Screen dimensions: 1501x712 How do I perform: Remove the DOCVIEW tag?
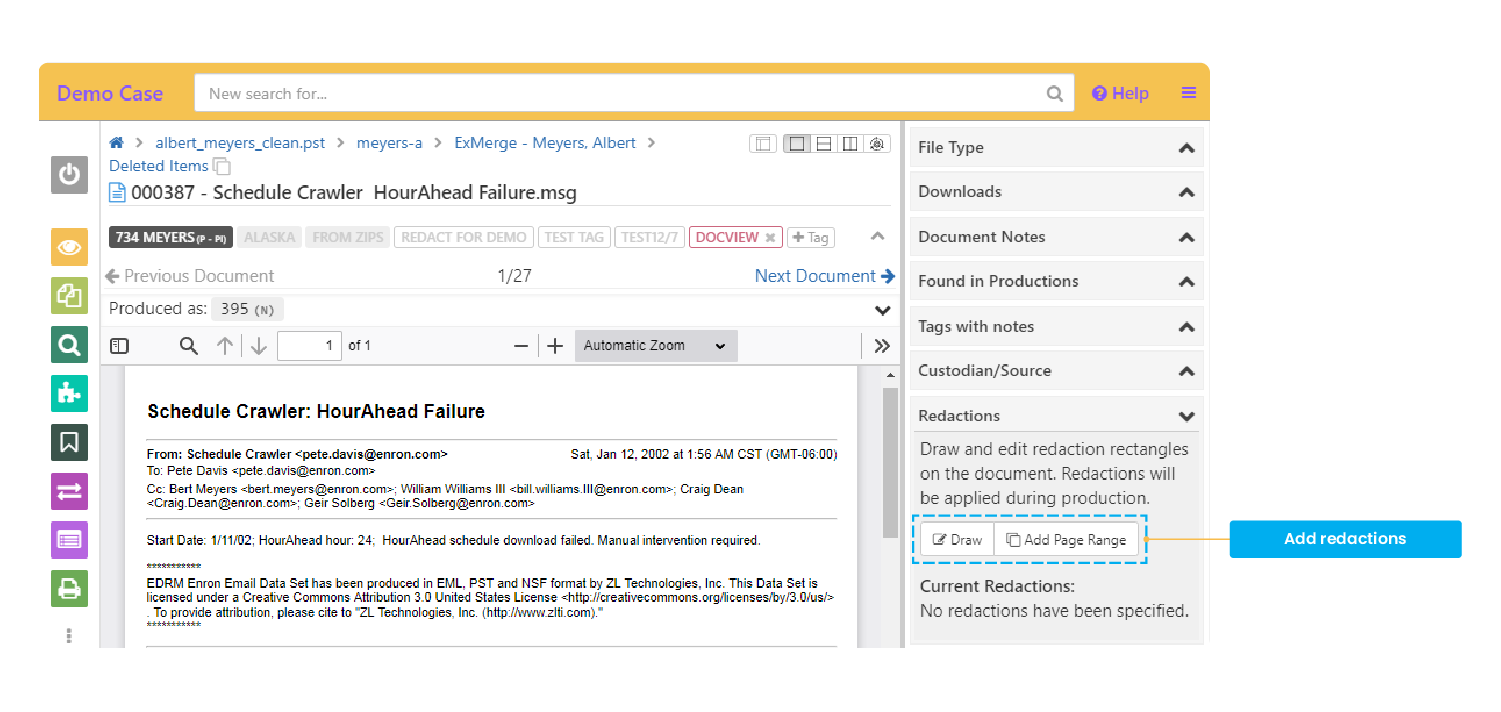(x=770, y=238)
